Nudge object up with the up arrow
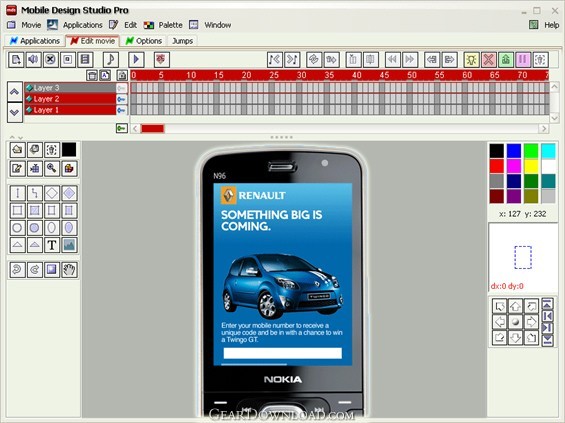 pos(515,306)
